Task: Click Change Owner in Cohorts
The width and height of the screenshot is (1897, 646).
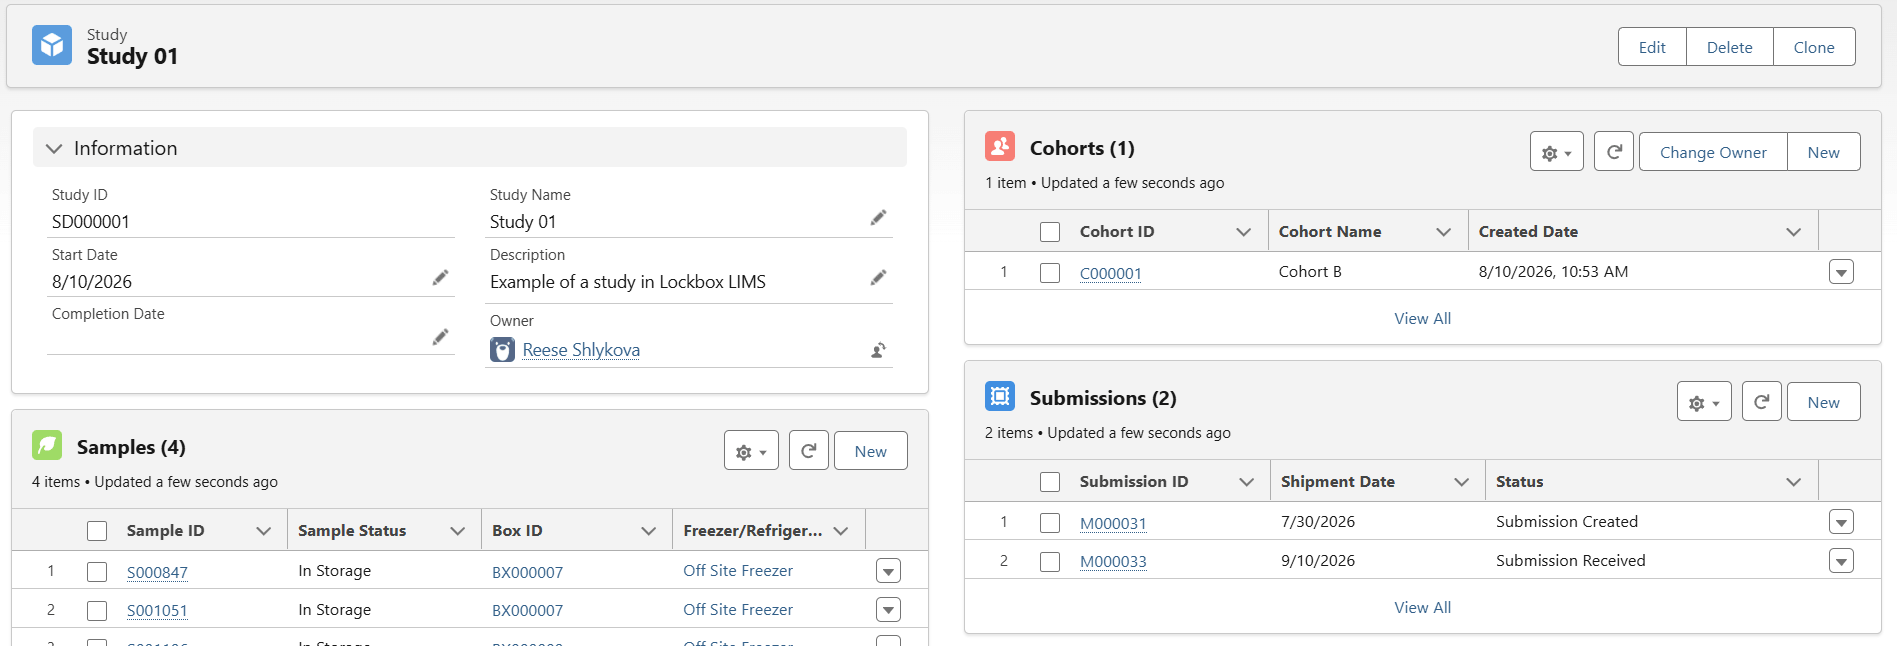Action: 1713,152
